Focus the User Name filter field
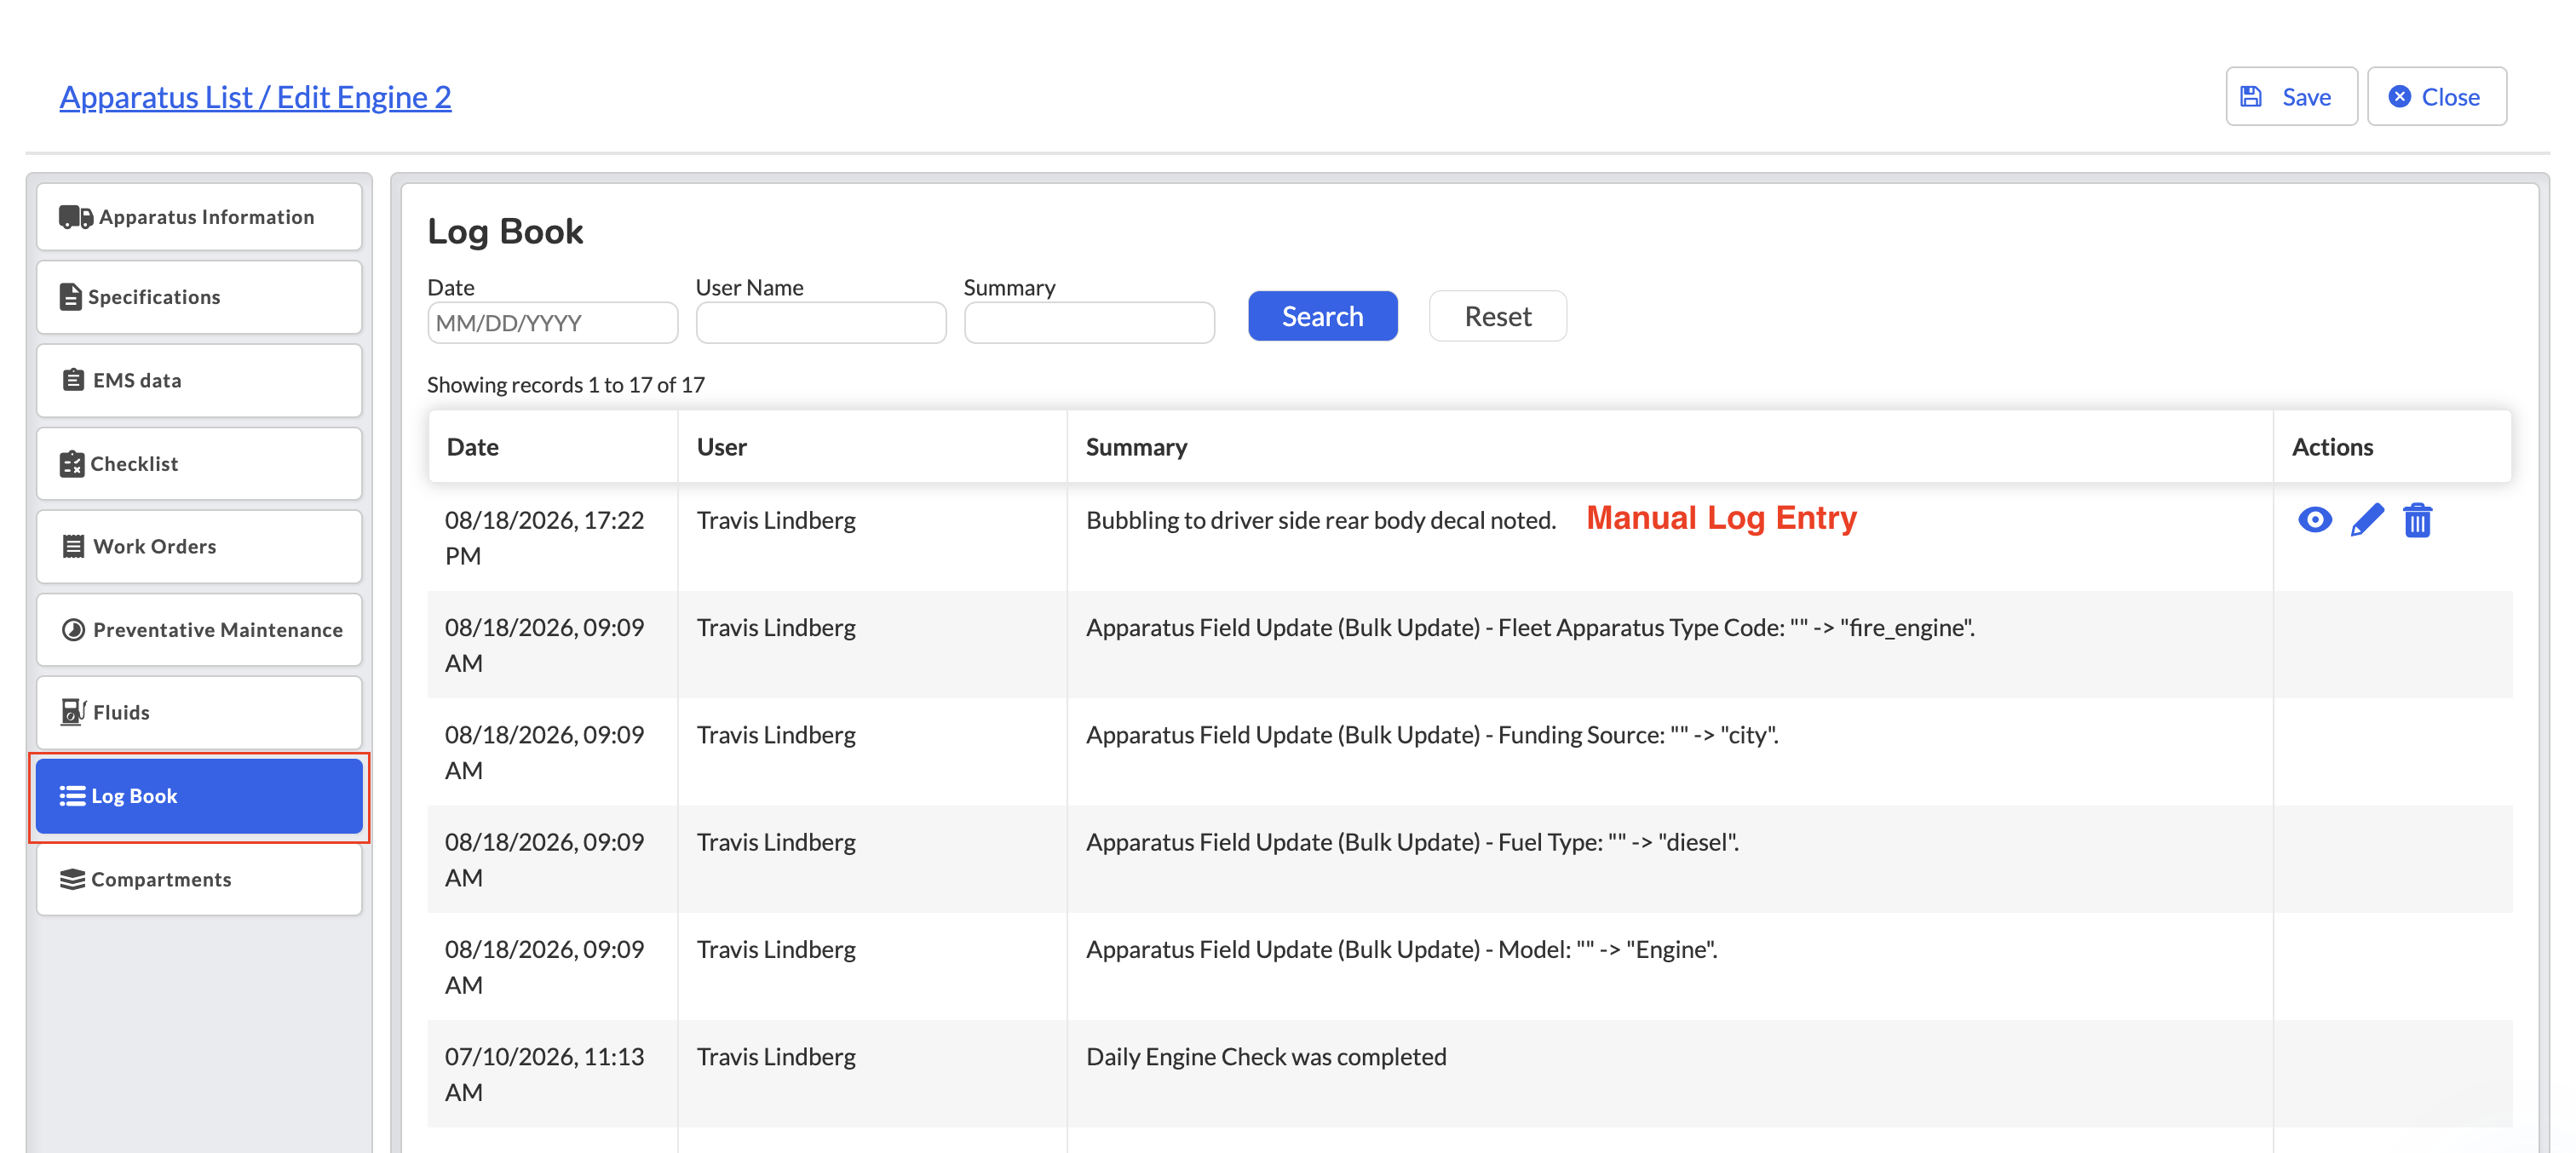The width and height of the screenshot is (2576, 1153). [821, 323]
